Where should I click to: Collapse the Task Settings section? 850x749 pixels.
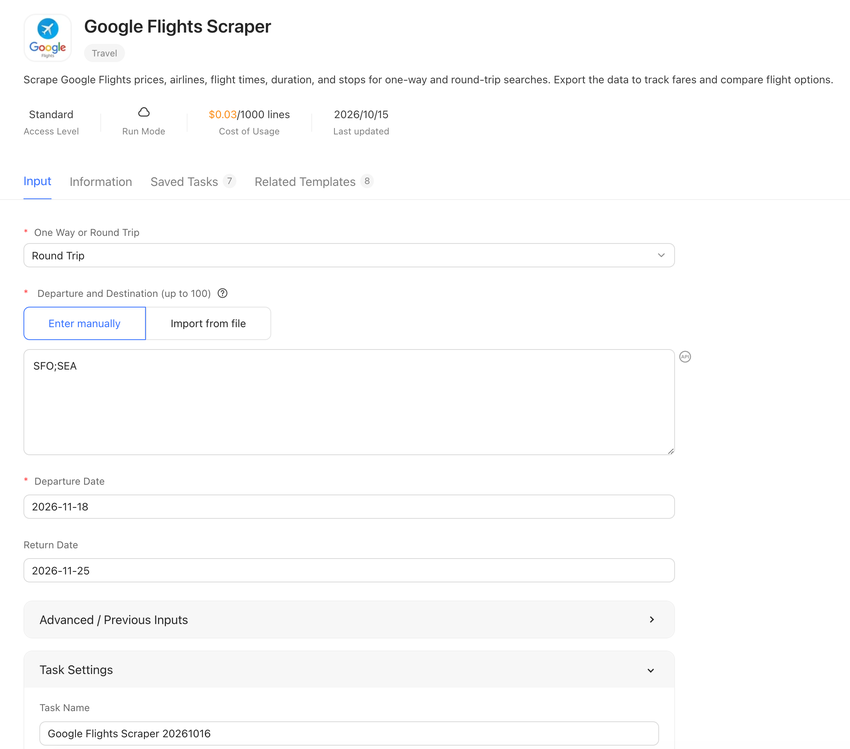click(x=349, y=670)
